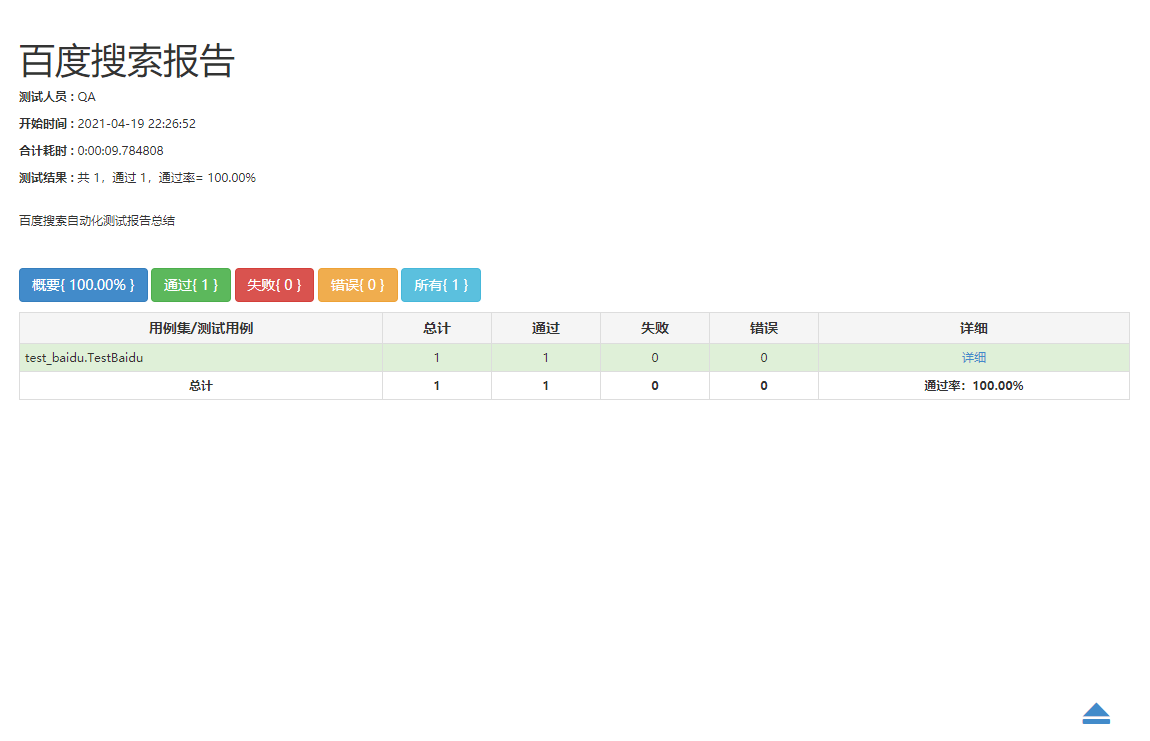Click the 用例集/测试用例 column header
Viewport: 1150px width, 741px height.
[201, 328]
